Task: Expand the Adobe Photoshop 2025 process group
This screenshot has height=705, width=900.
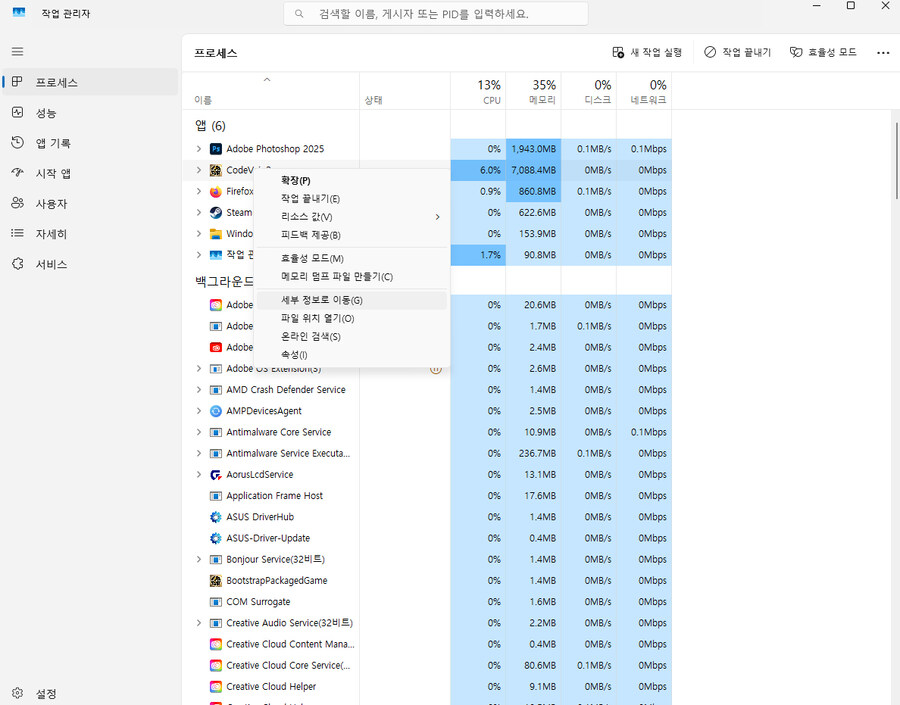Action: tap(197, 148)
